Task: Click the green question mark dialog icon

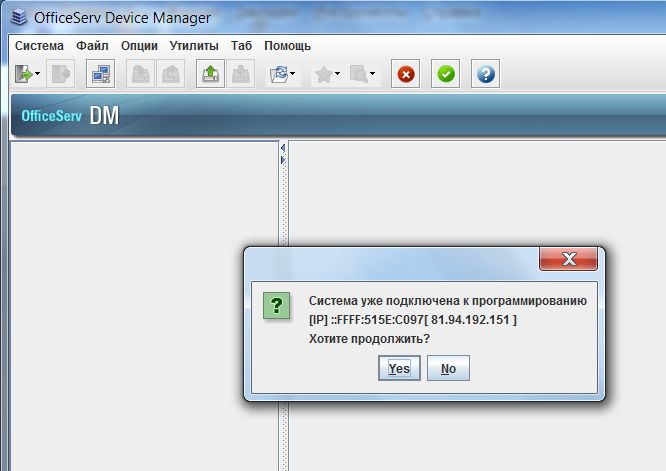Action: [x=277, y=305]
